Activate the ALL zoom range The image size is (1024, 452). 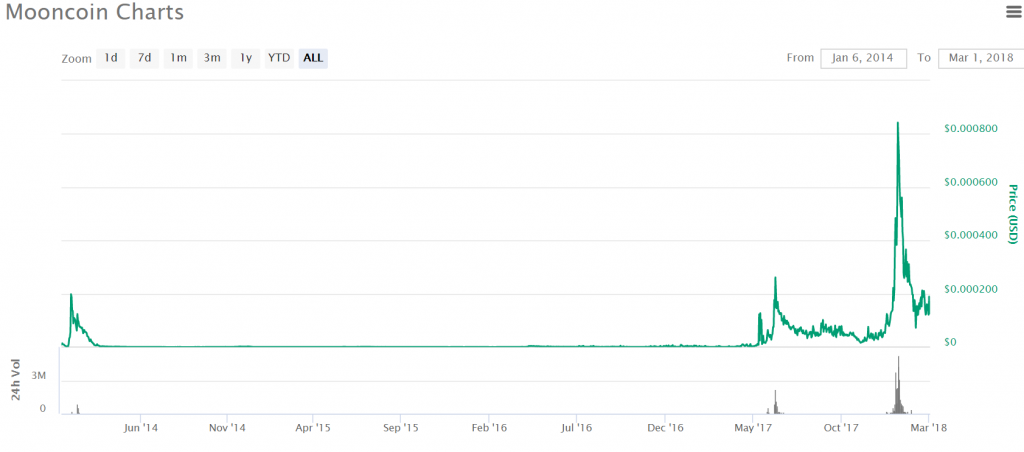(x=313, y=58)
